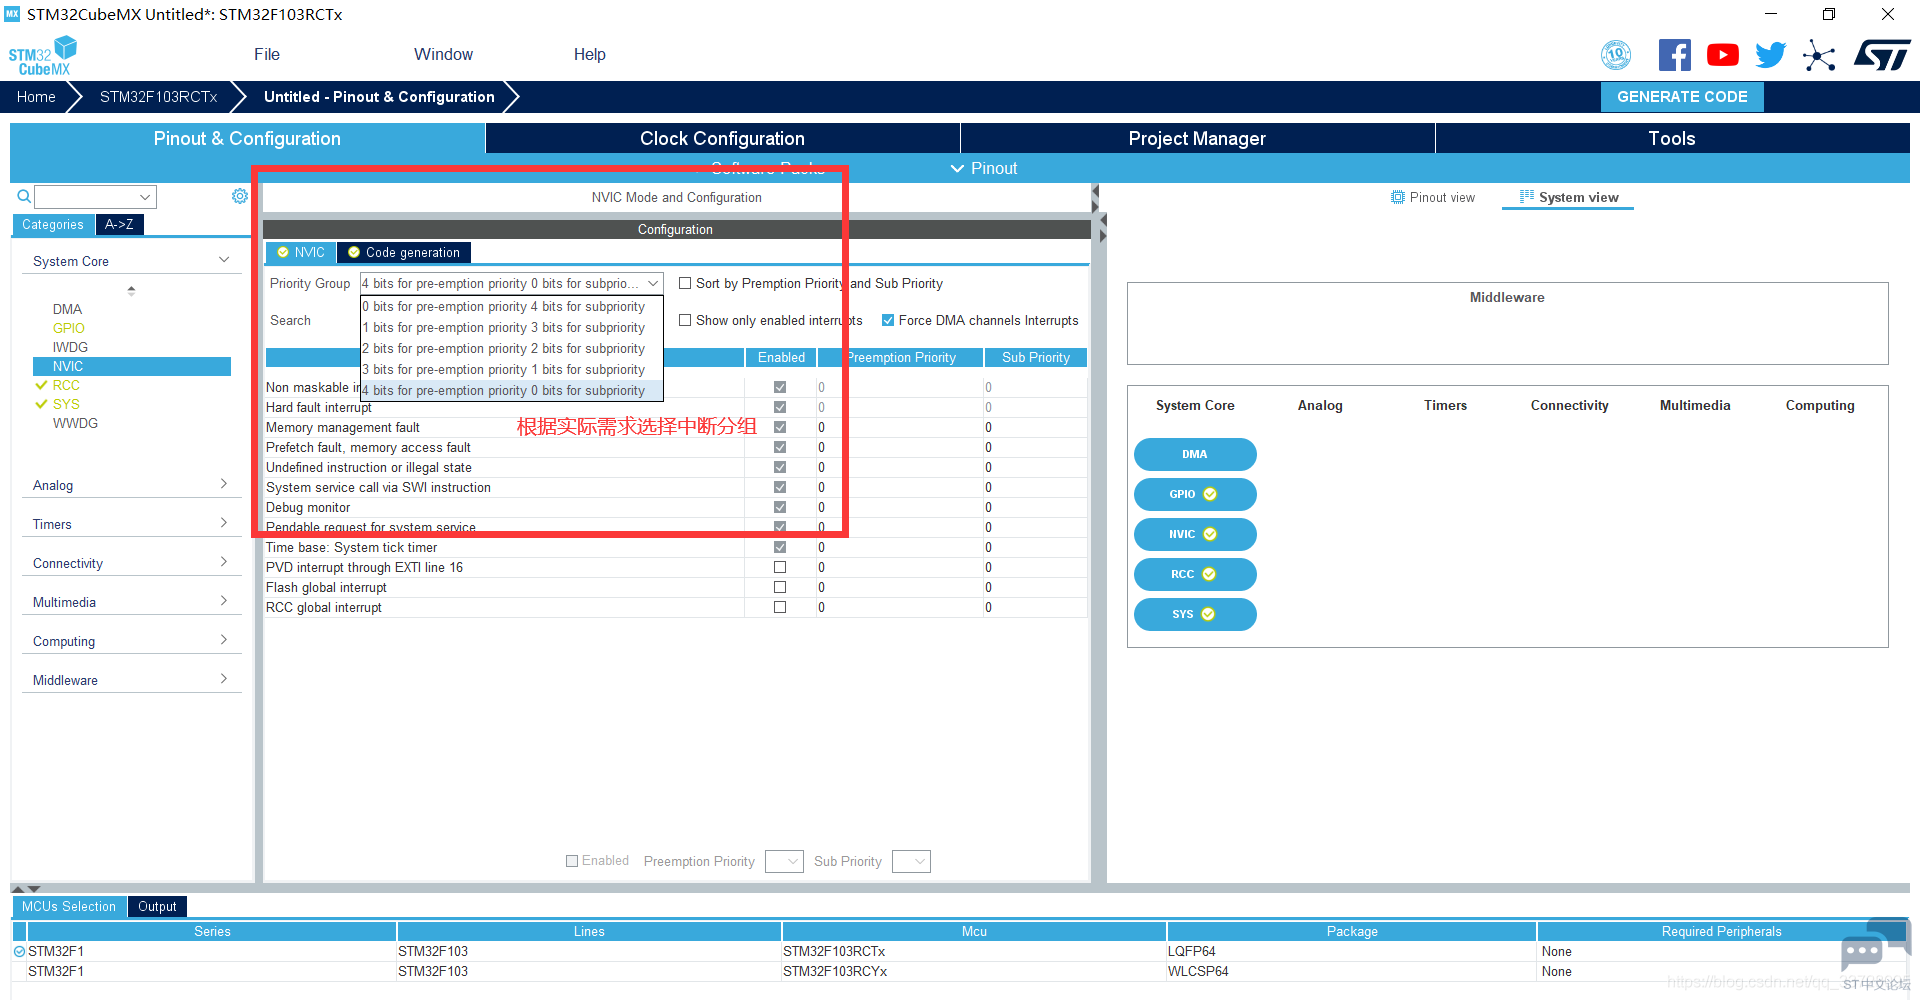Switch to Tools tab
Viewport: 1920px width, 1000px height.
1672,138
